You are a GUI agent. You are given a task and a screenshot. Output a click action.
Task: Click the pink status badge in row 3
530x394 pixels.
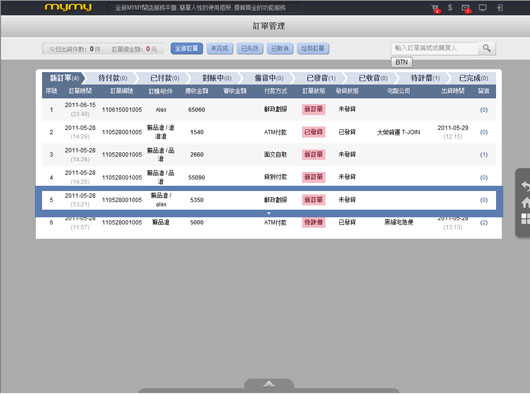313,154
